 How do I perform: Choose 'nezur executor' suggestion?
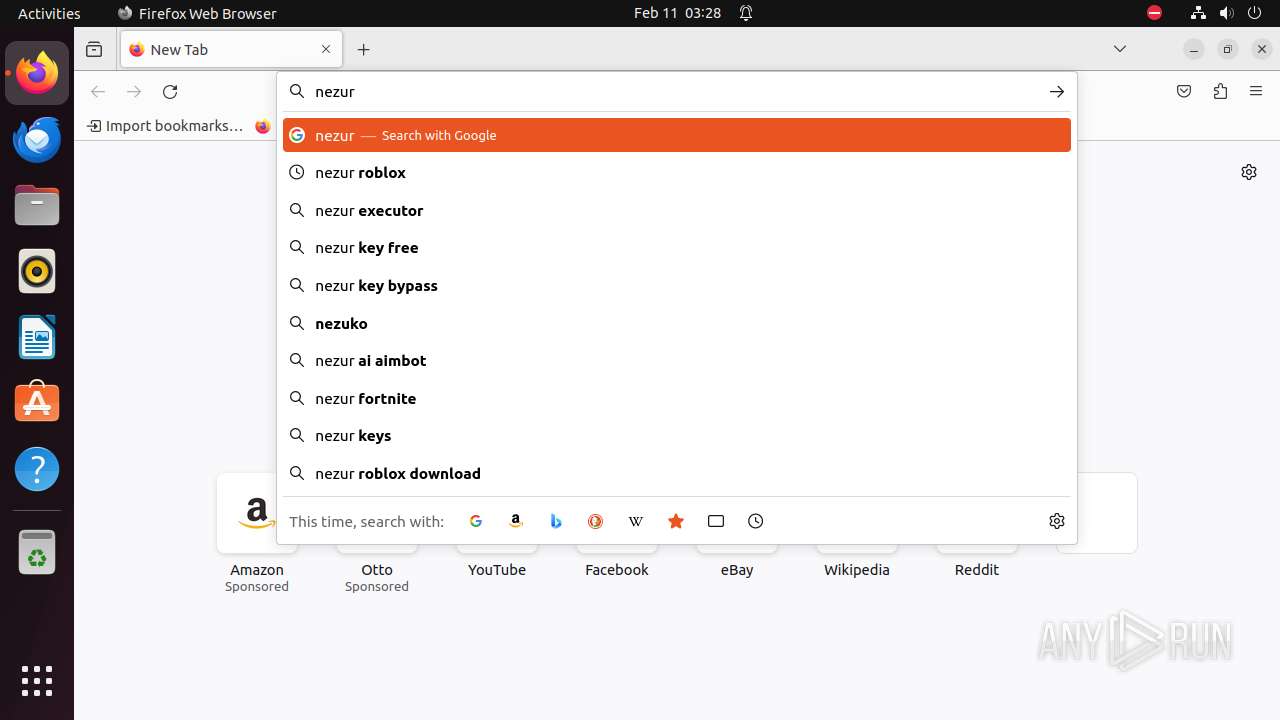click(x=677, y=211)
